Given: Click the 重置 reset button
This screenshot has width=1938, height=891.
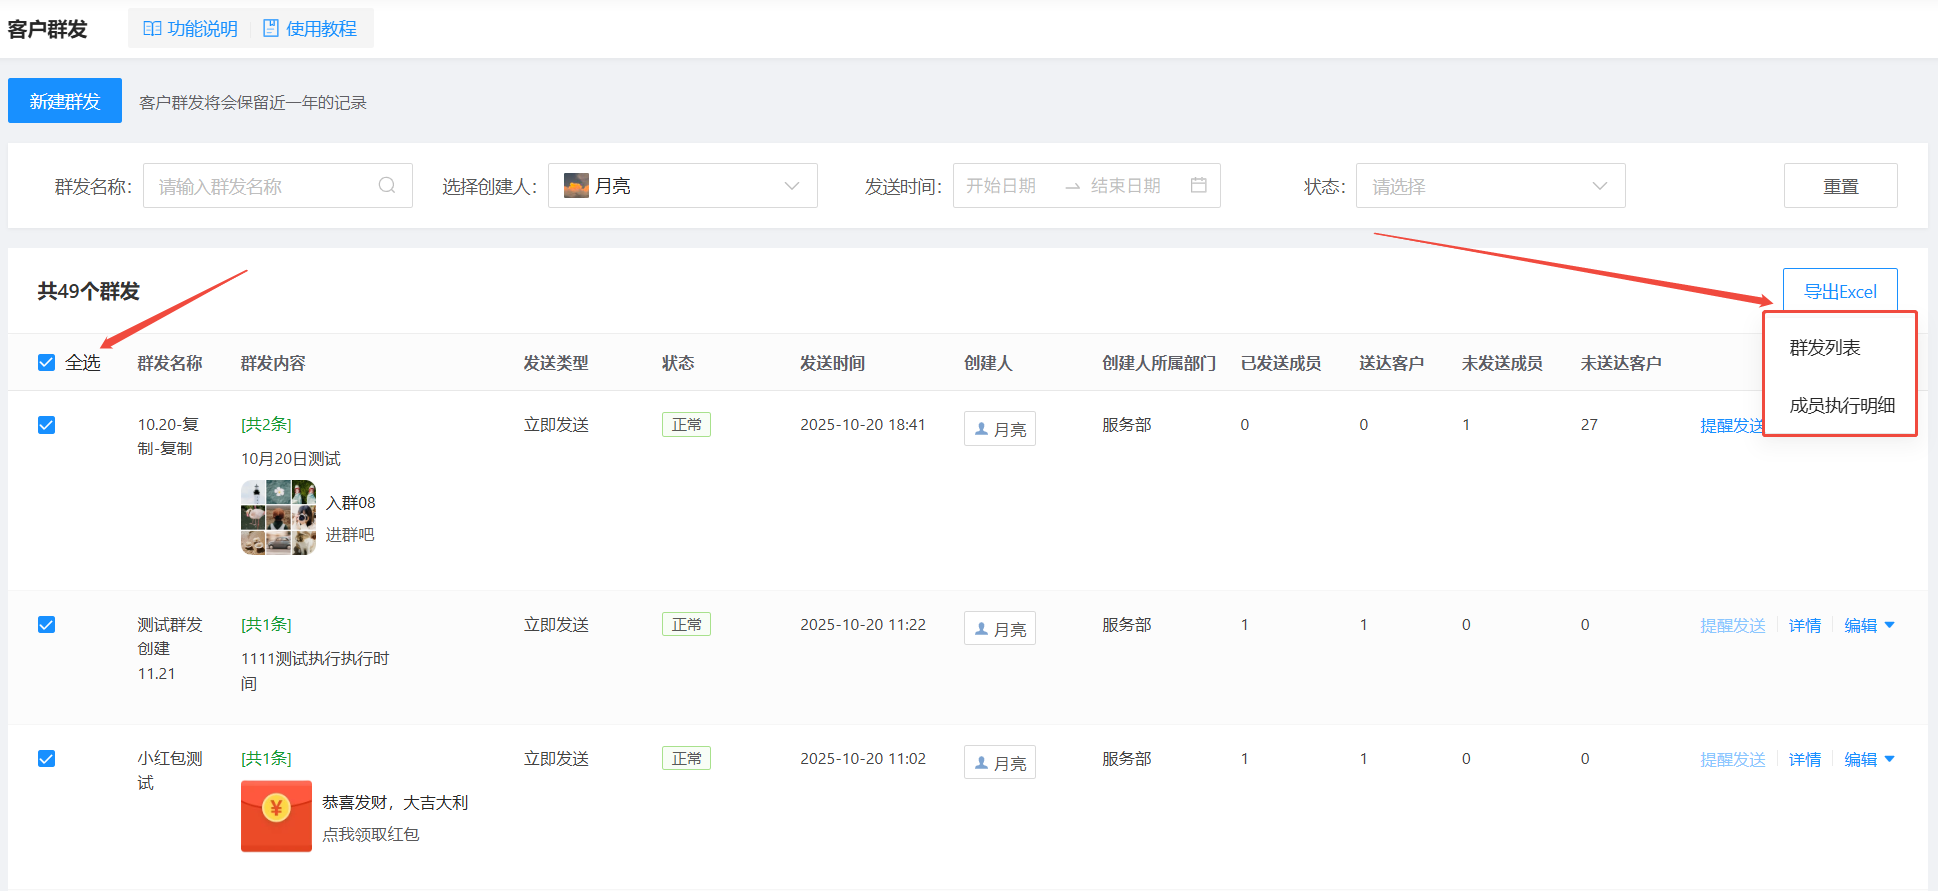Looking at the screenshot, I should (1840, 186).
